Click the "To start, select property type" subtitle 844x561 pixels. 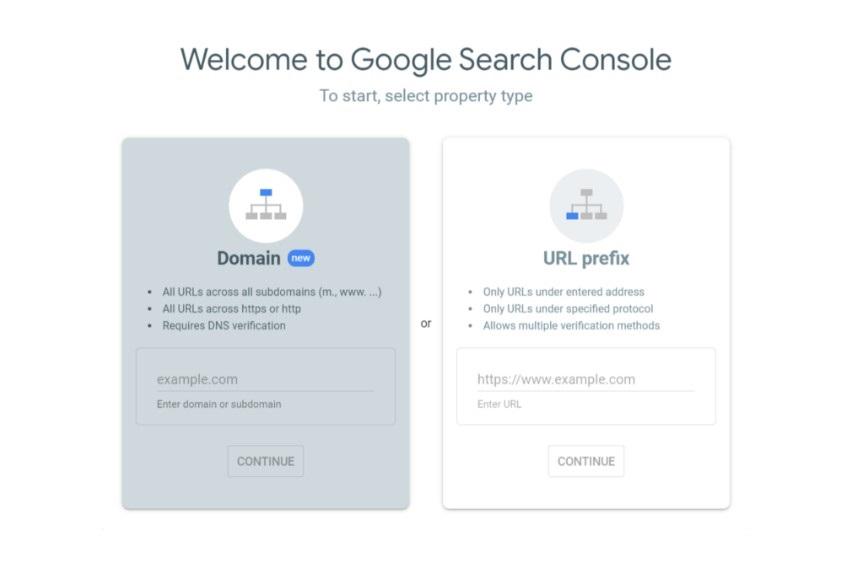point(426,96)
